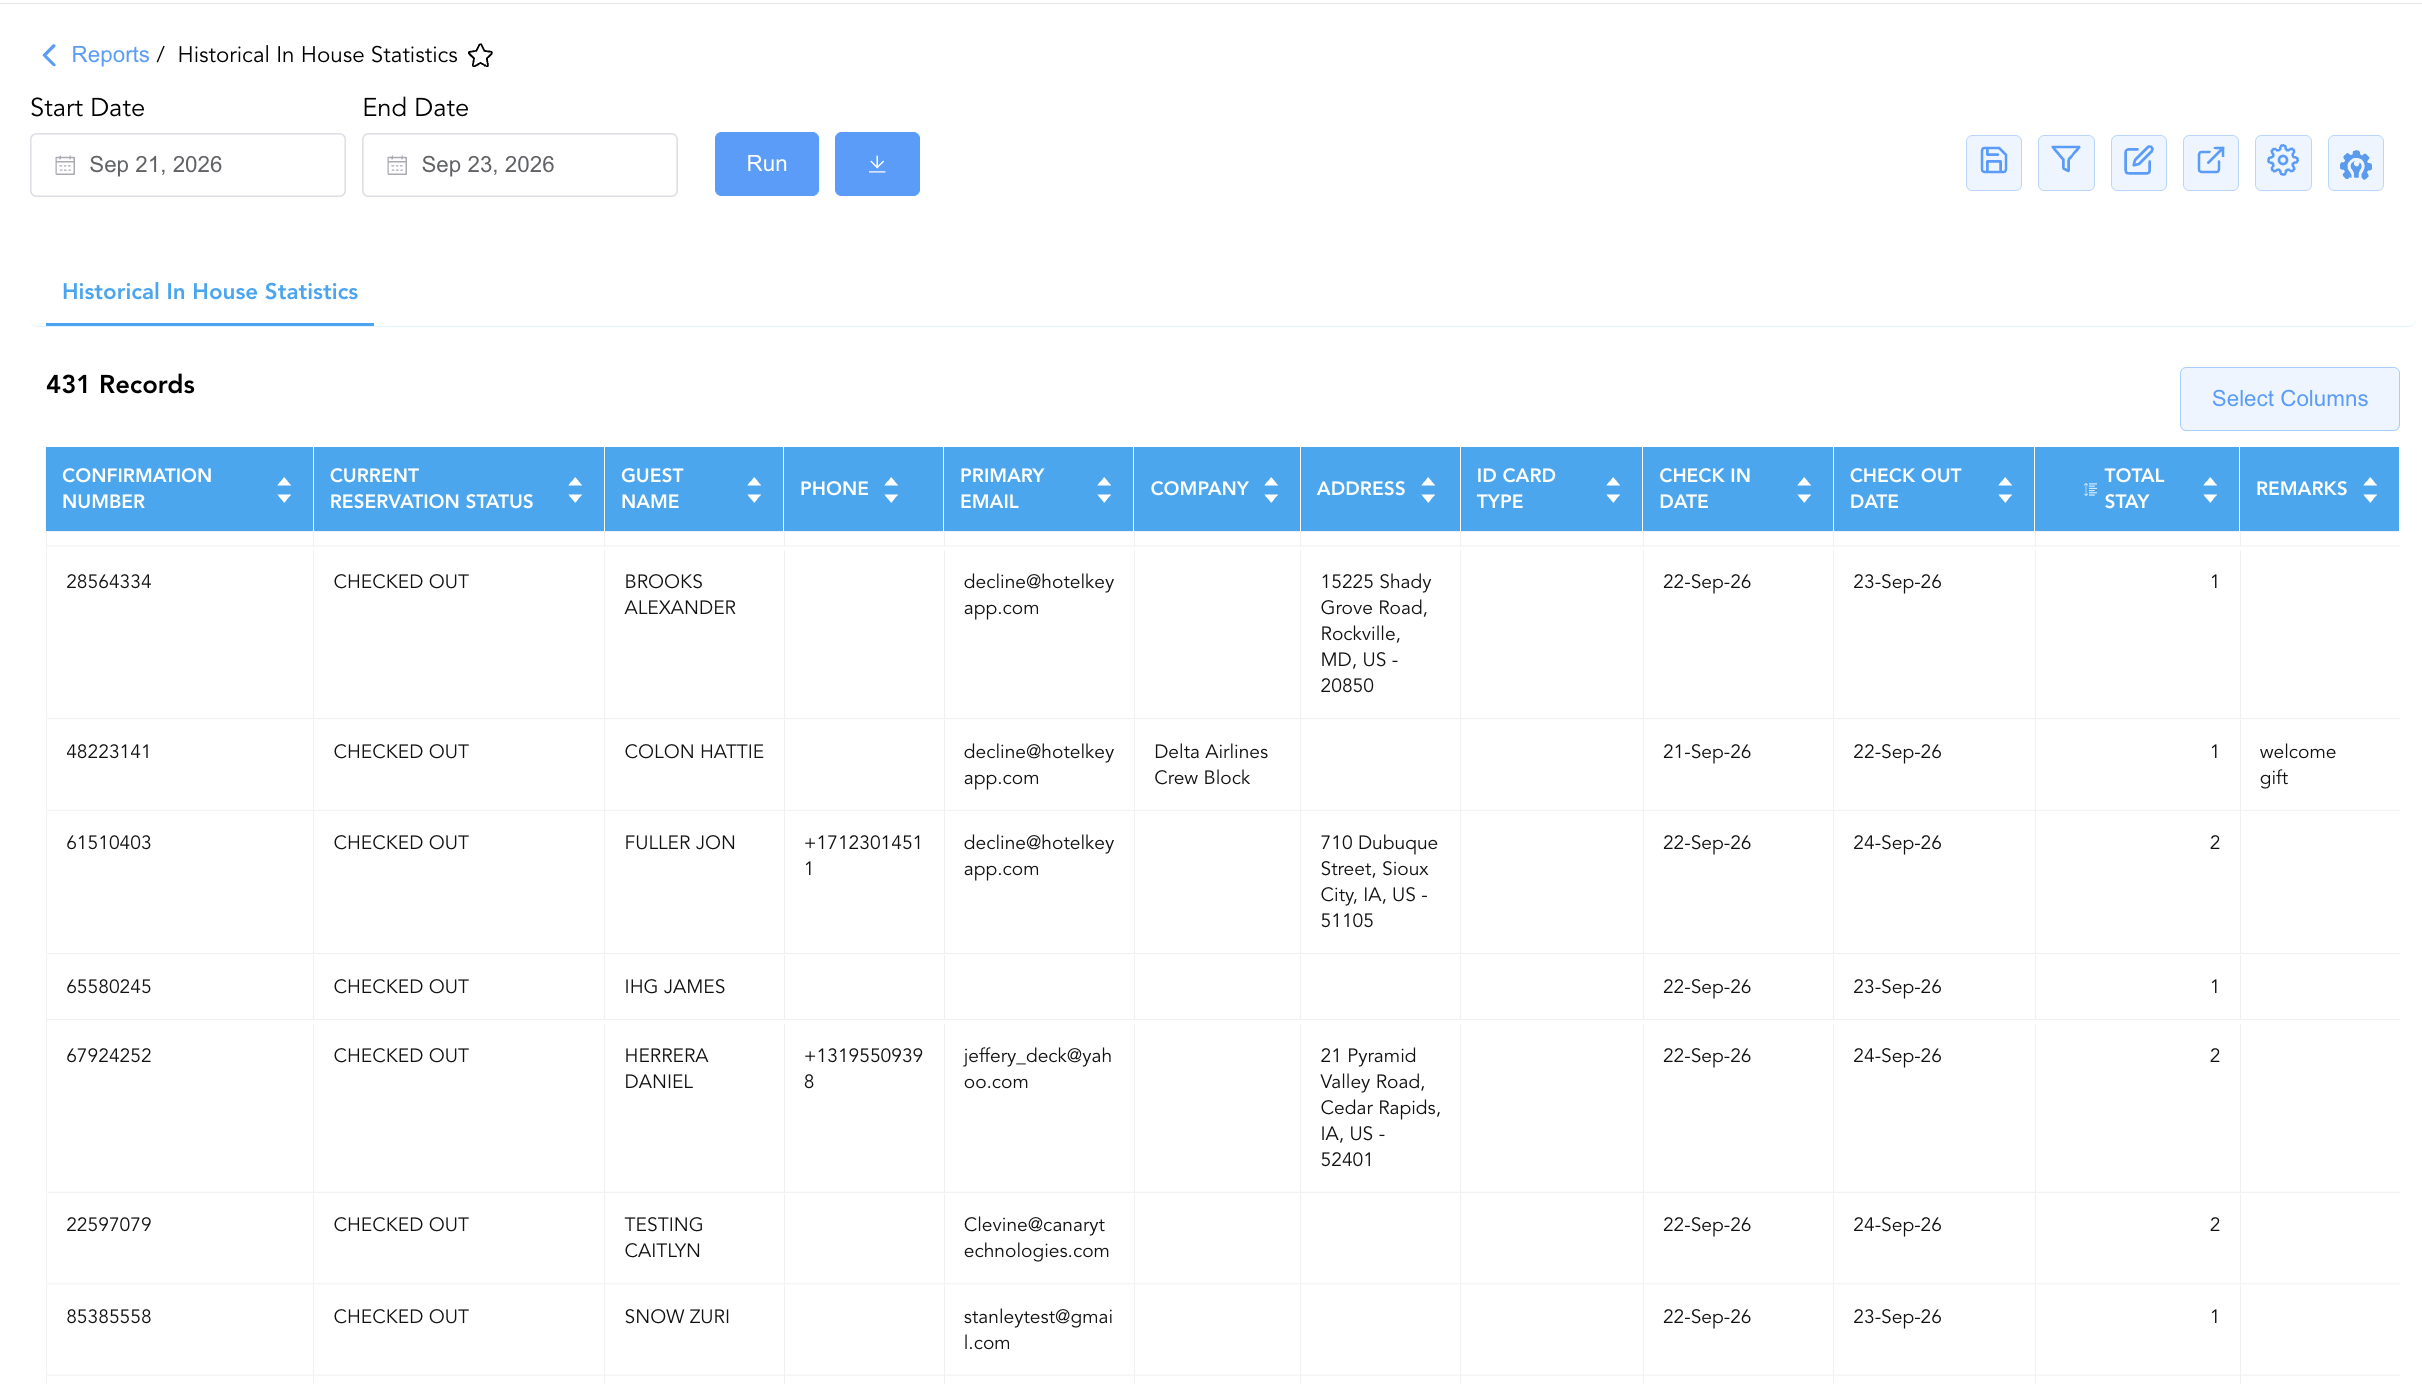This screenshot has width=2422, height=1384.
Task: Sort by Confirmation Number column
Action: (x=284, y=489)
